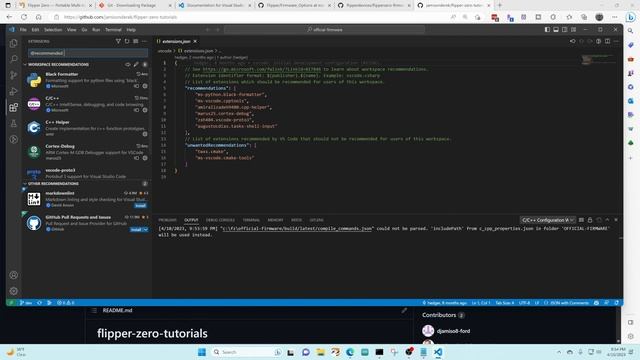640x360 pixels.
Task: Open Visual Studio Code taskbar icon
Action: pyautogui.click(x=438, y=352)
